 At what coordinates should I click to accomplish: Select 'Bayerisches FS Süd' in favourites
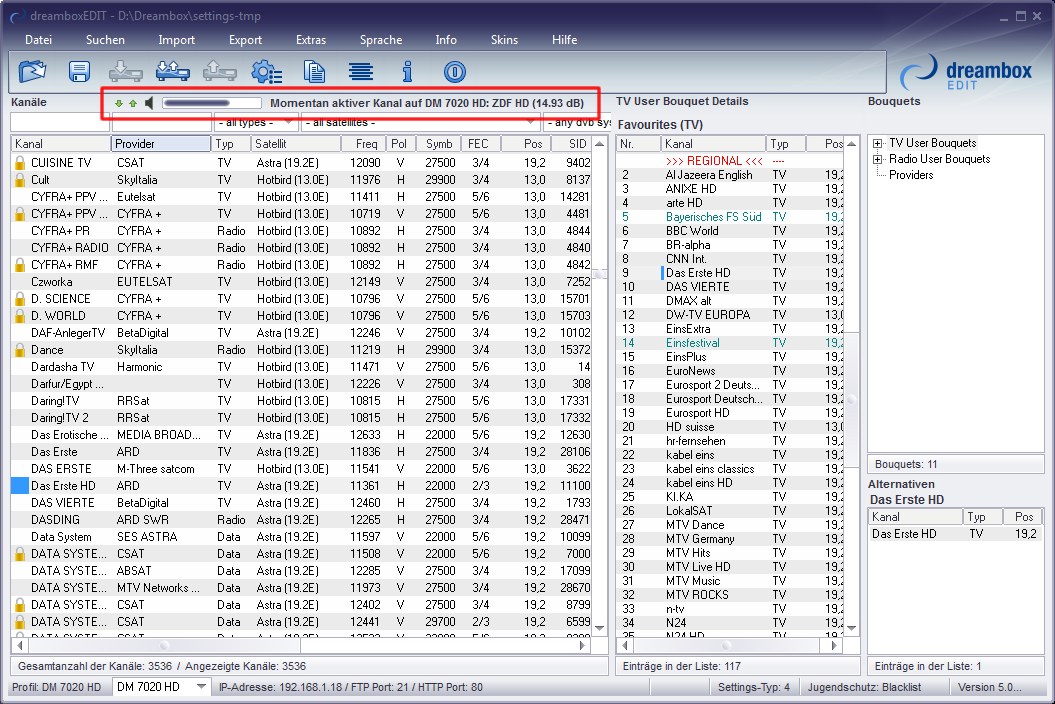(x=713, y=217)
